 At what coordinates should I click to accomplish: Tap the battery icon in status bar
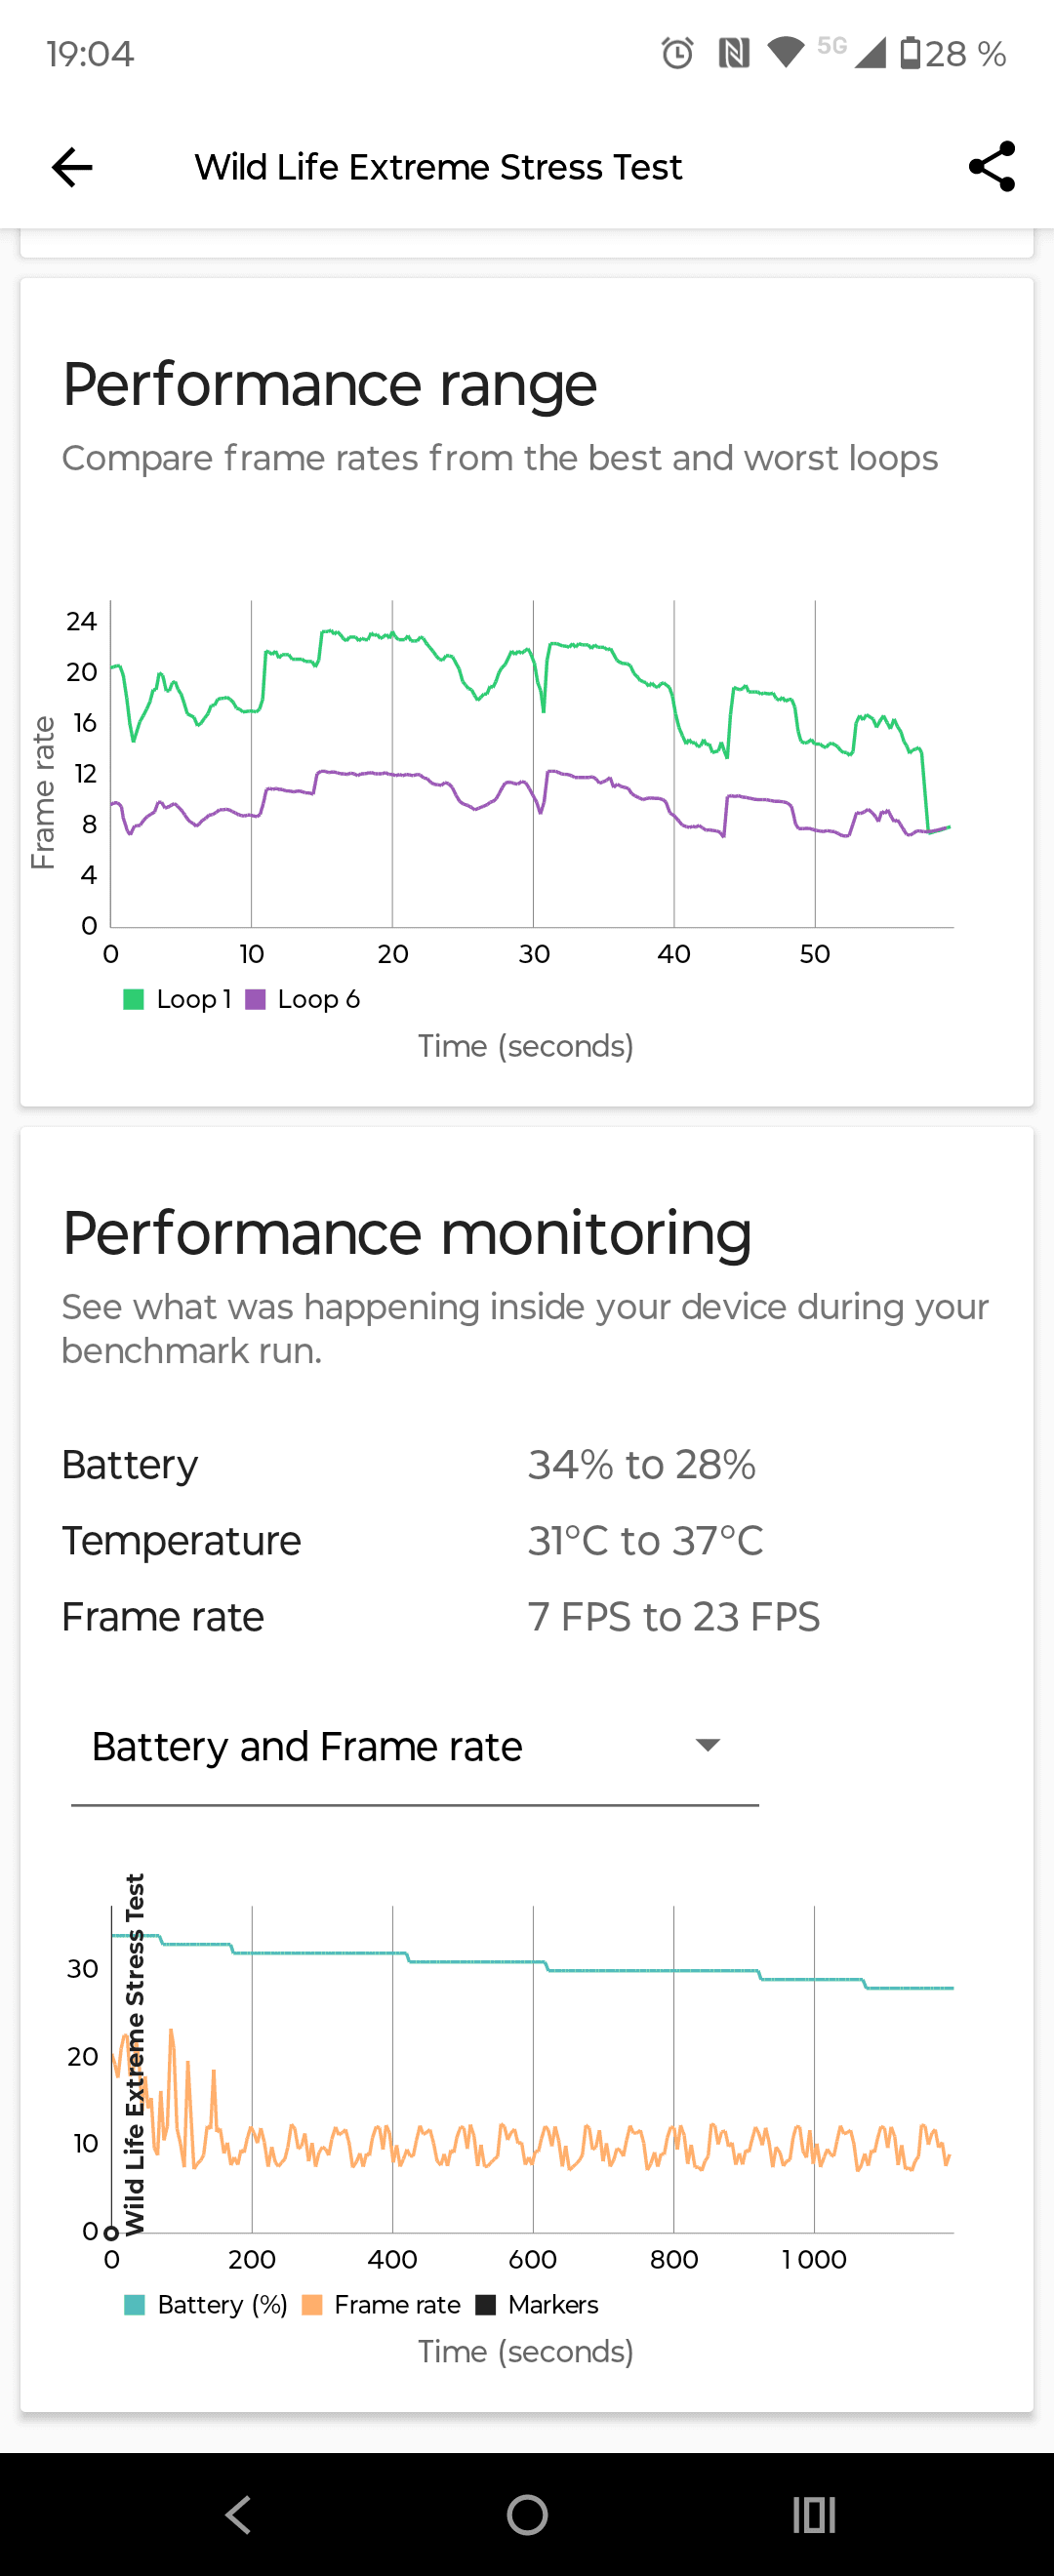point(910,53)
